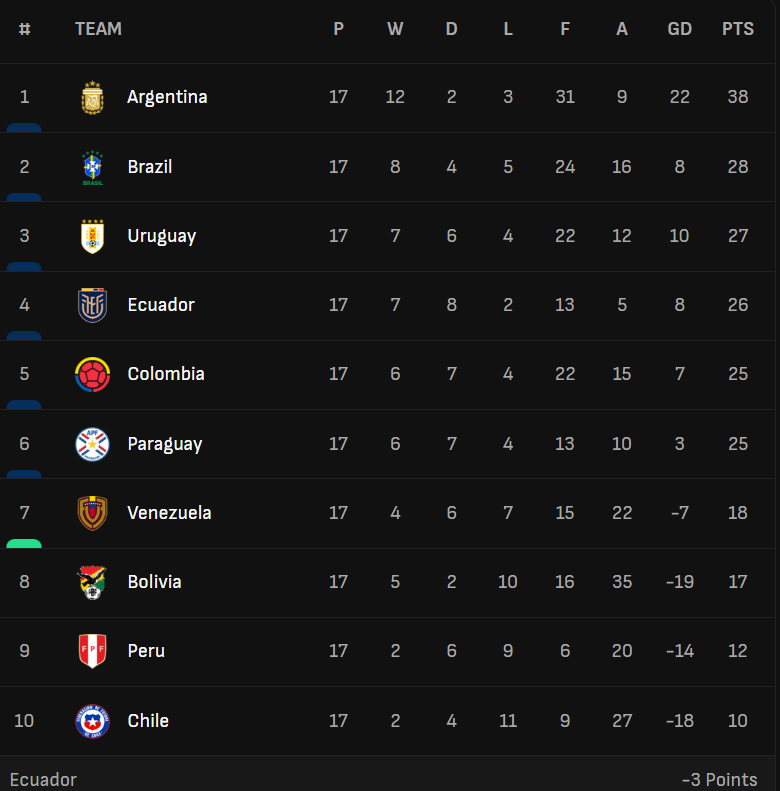The image size is (780, 791).
Task: Click the Chile federation badge
Action: click(92, 721)
